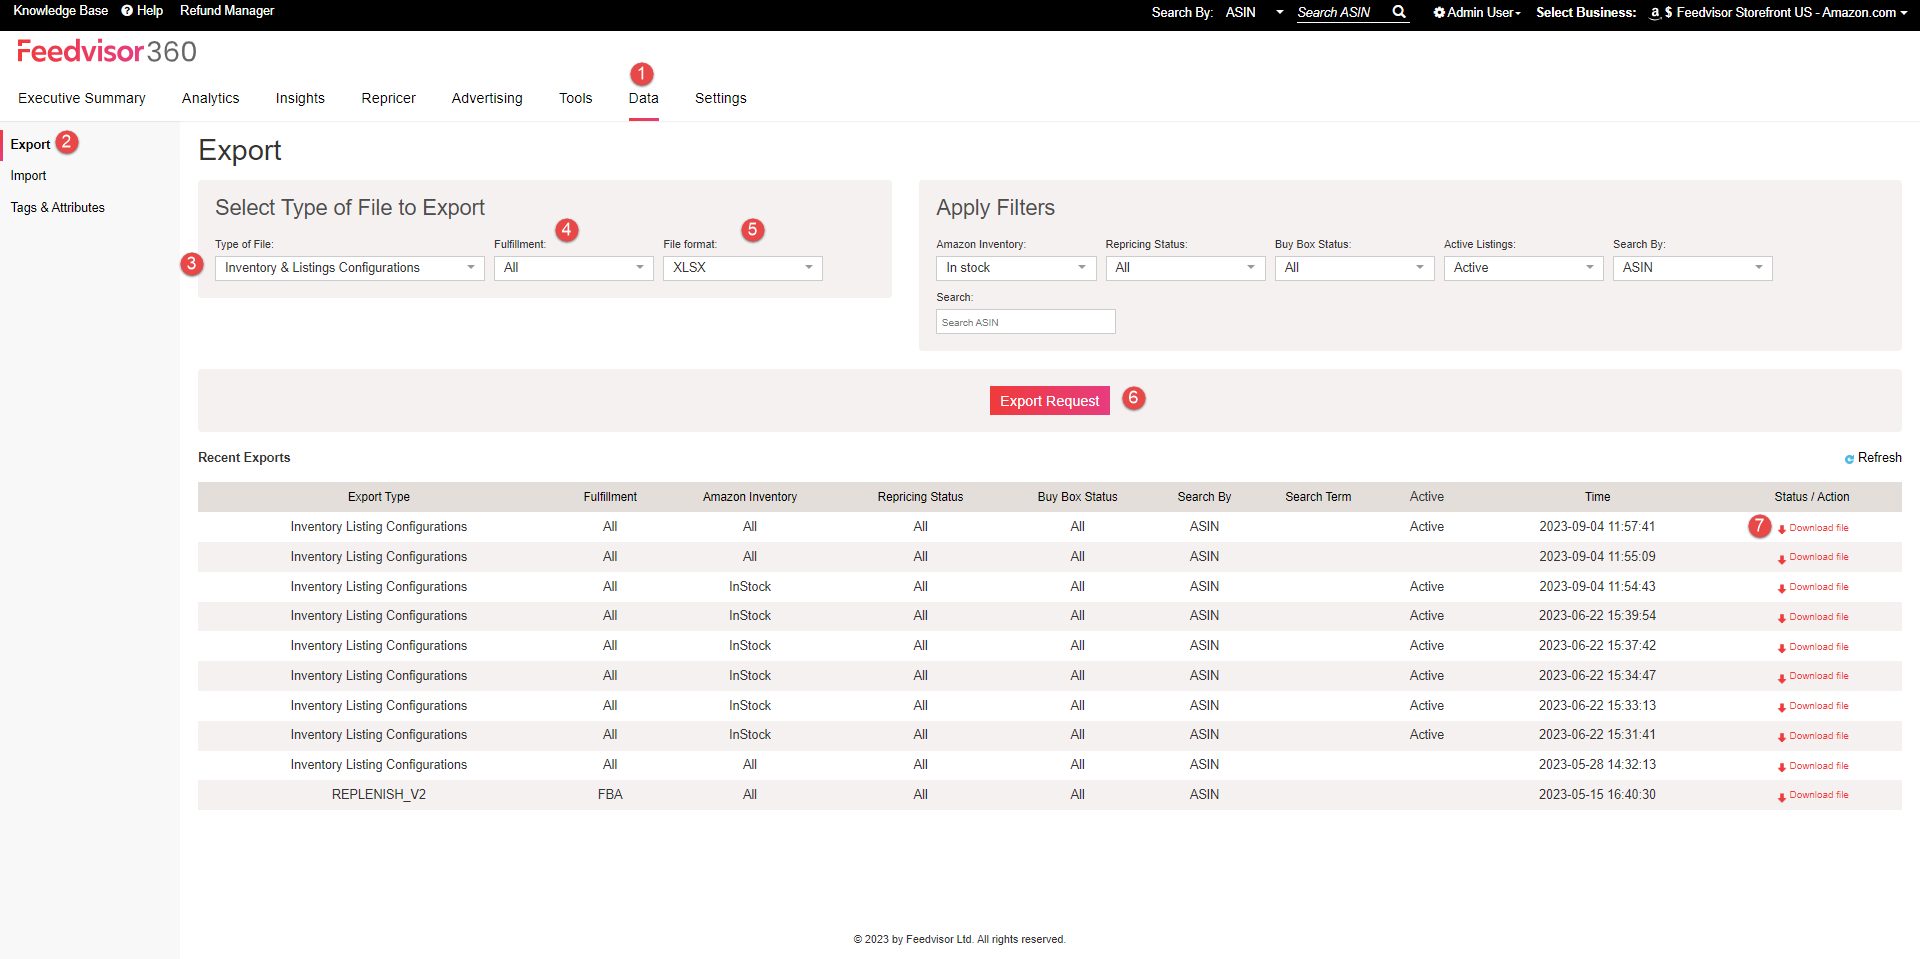The height and width of the screenshot is (959, 1920).
Task: Go to the Analytics tab
Action: [x=211, y=98]
